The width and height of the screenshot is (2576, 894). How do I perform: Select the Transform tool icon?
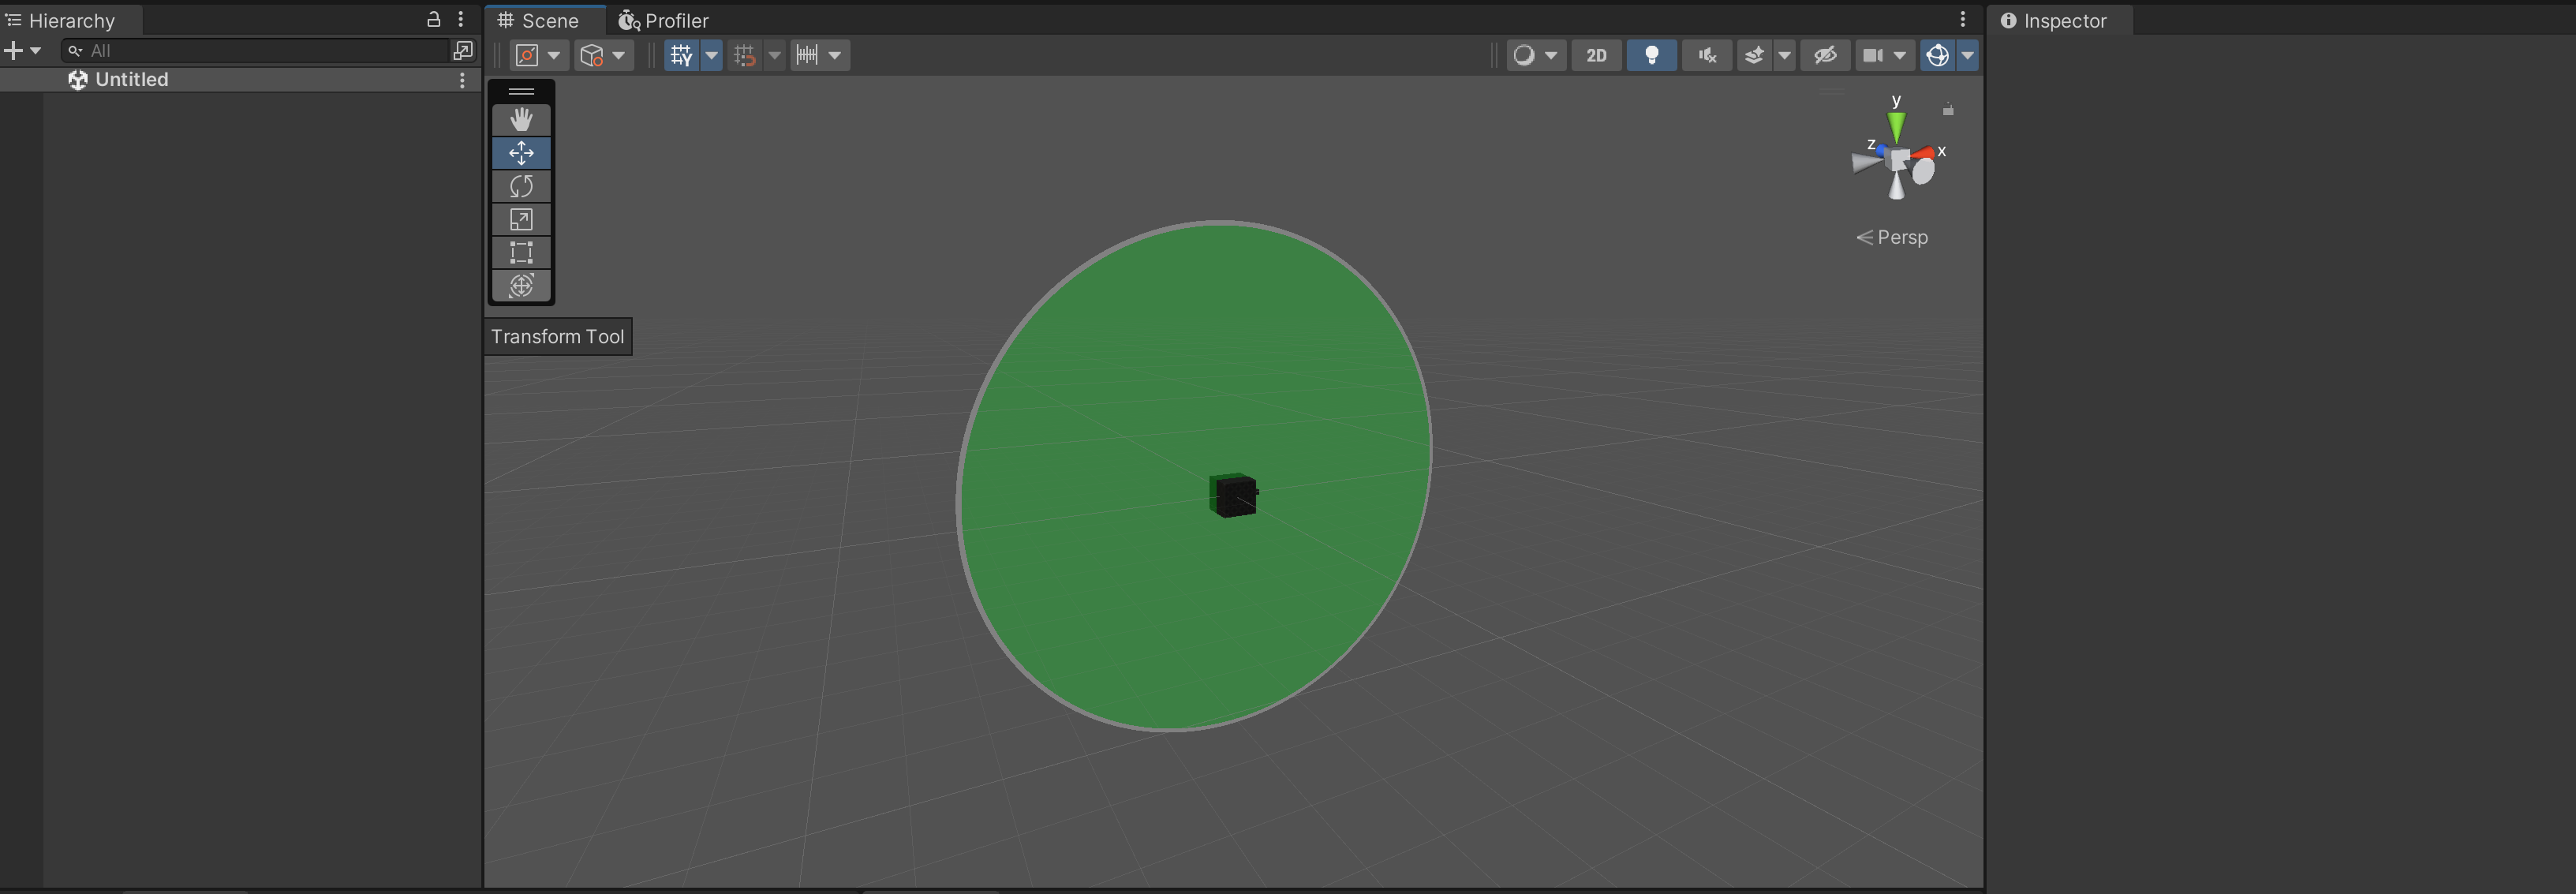[x=521, y=286]
